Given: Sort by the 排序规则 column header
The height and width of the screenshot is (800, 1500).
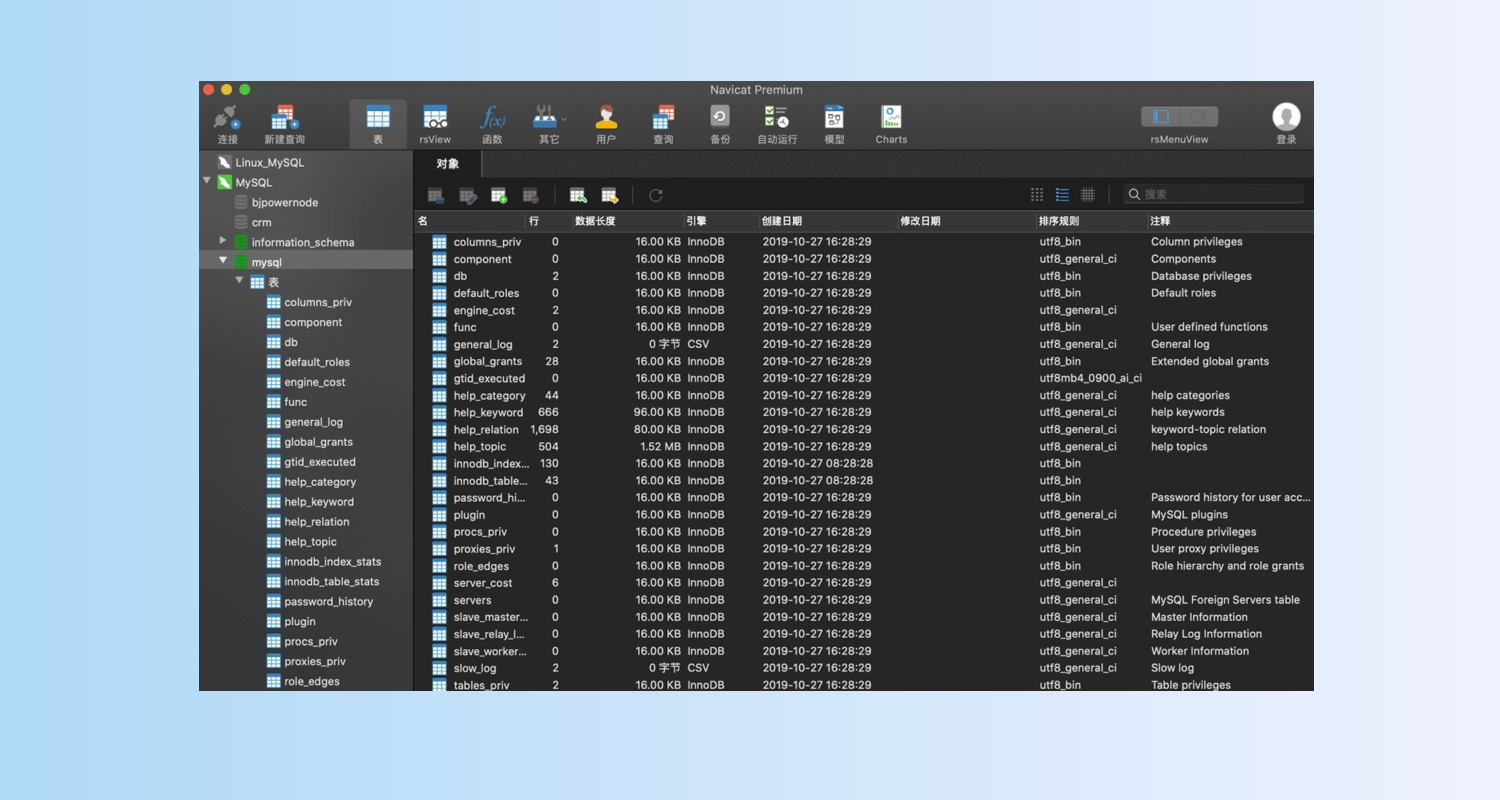Looking at the screenshot, I should coord(1091,221).
